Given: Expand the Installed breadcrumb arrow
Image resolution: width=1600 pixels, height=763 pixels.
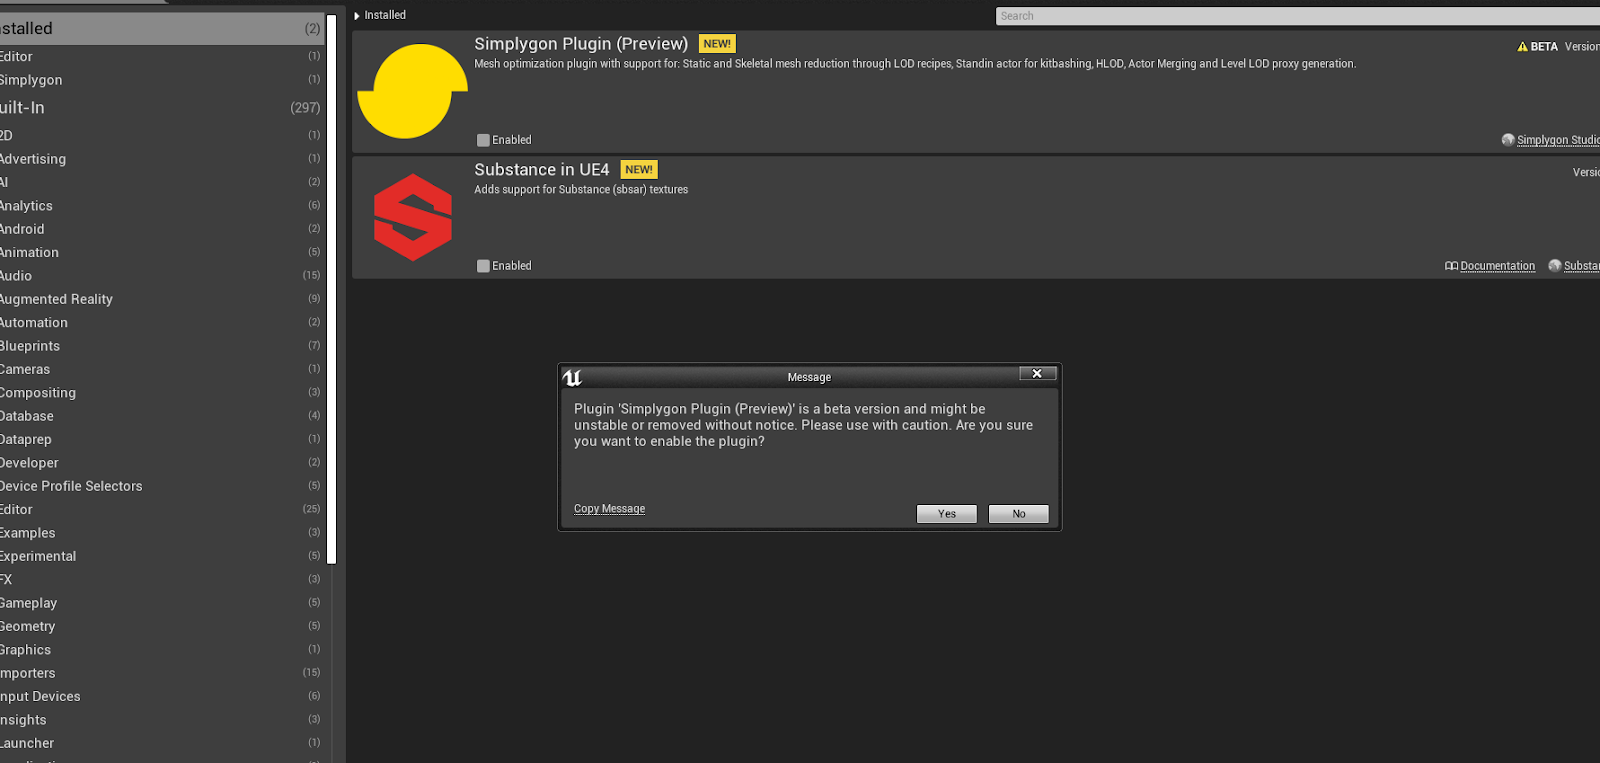Looking at the screenshot, I should click(357, 16).
